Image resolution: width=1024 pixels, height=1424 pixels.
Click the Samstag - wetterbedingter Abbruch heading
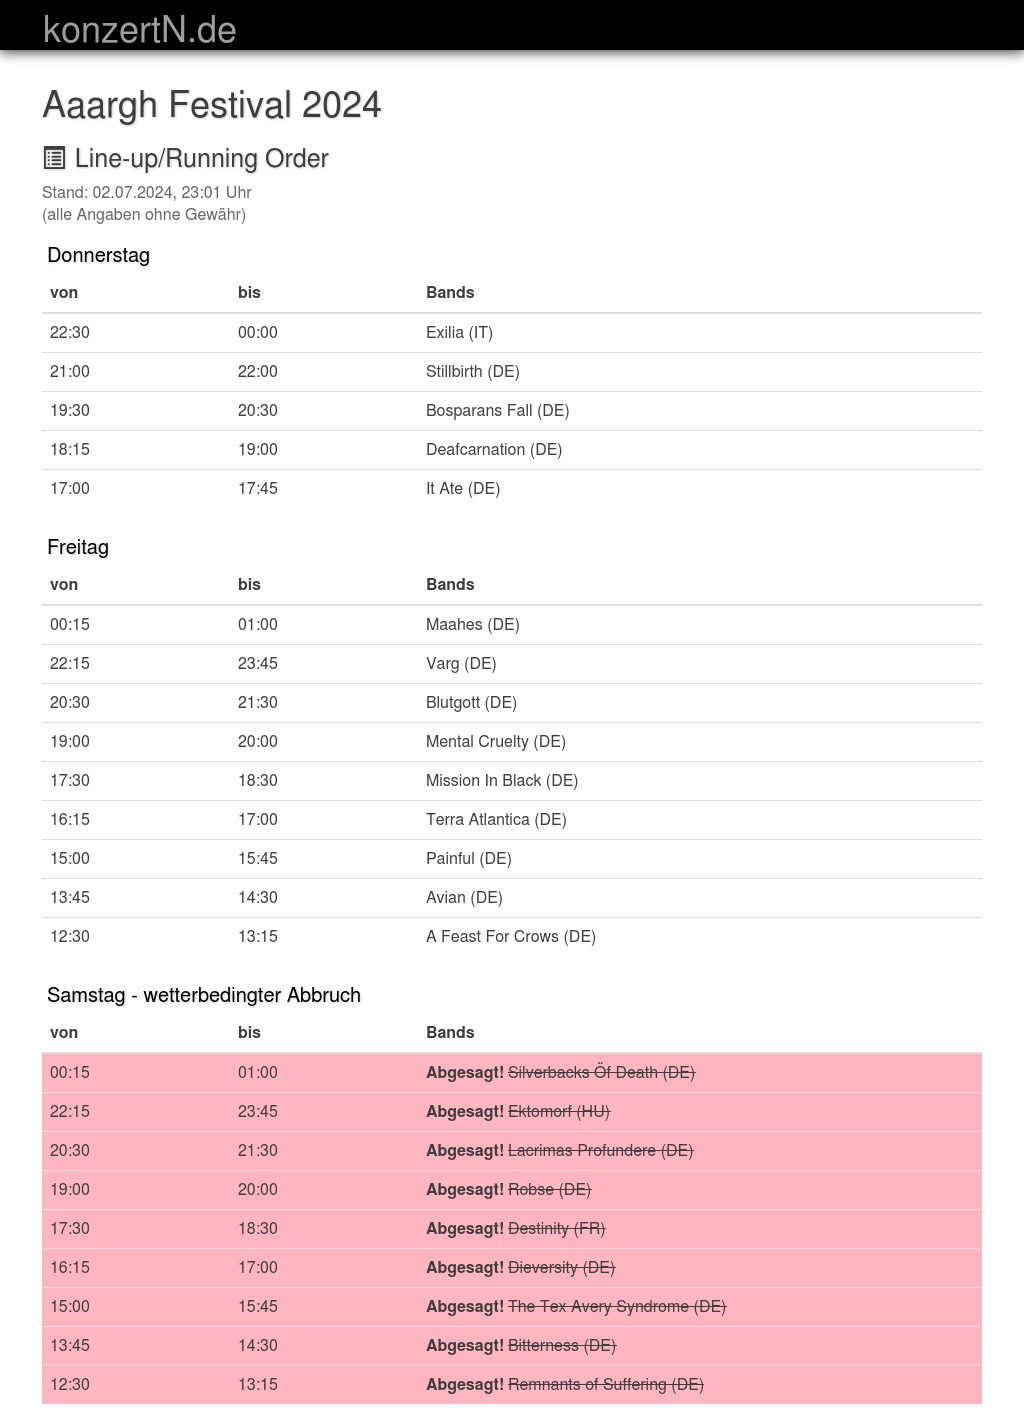[x=203, y=995]
